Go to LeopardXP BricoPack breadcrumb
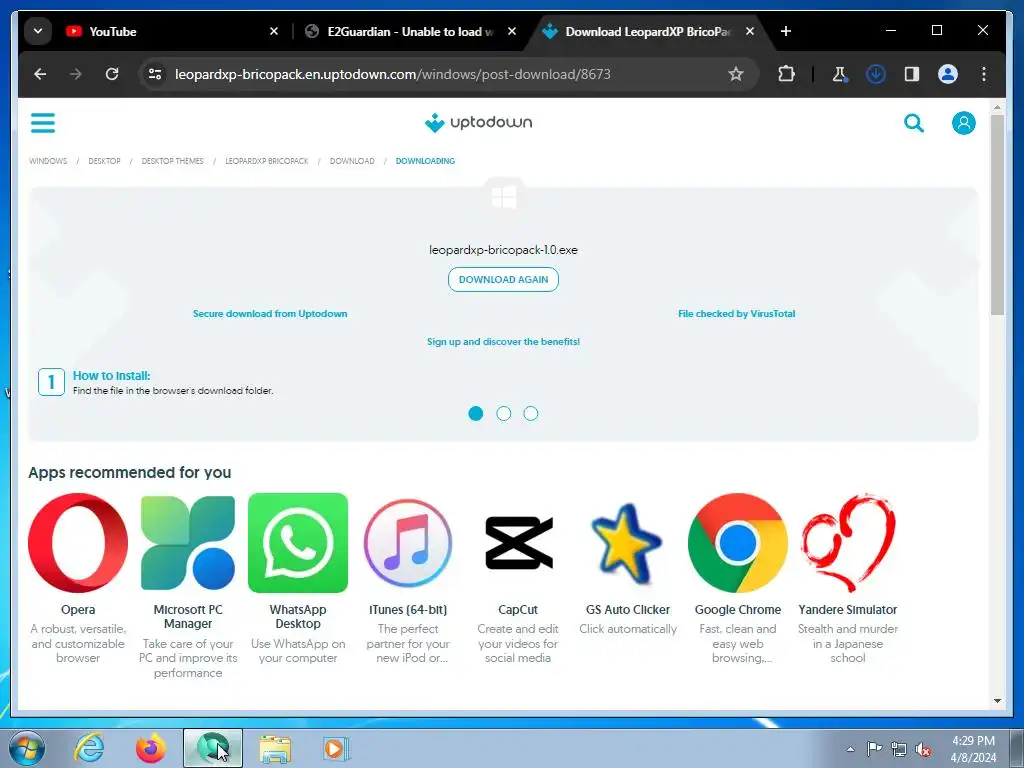The image size is (1024, 768). click(x=266, y=161)
